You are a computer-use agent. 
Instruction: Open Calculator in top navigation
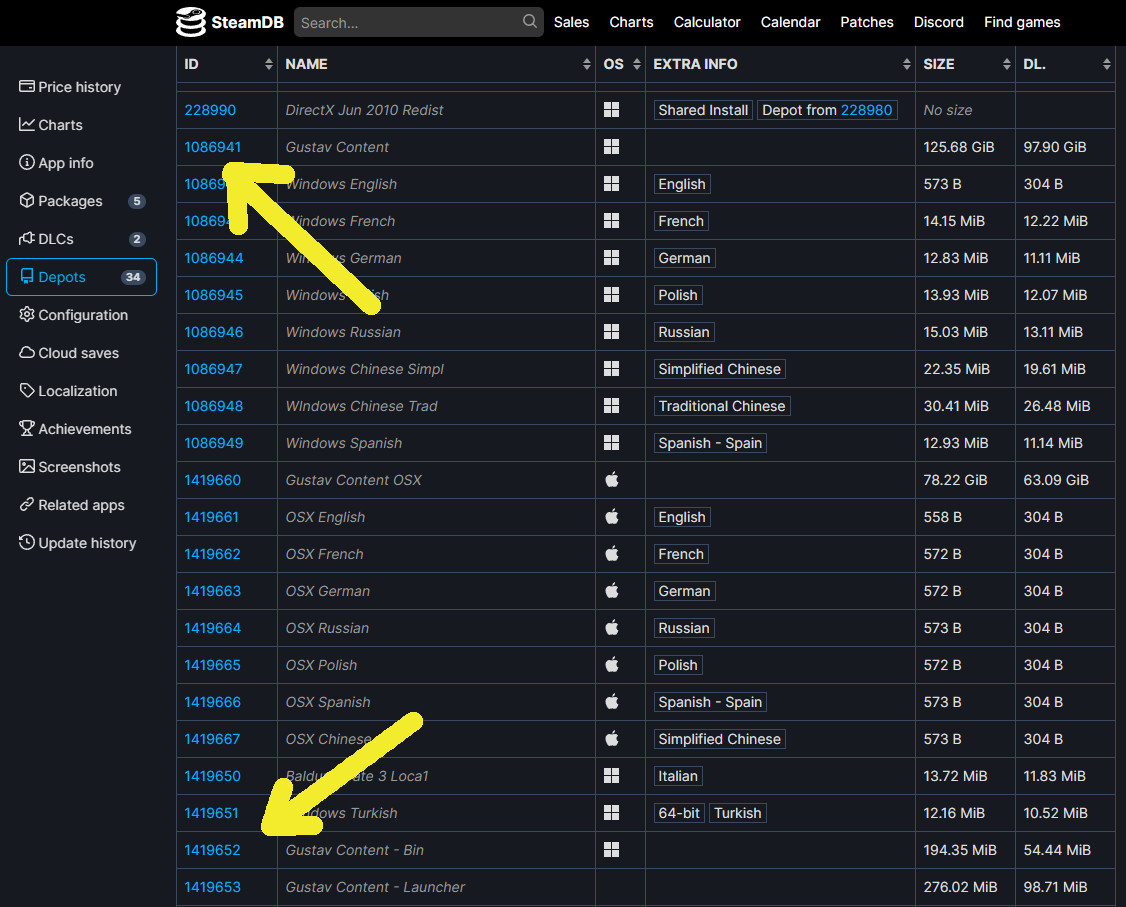(x=707, y=22)
